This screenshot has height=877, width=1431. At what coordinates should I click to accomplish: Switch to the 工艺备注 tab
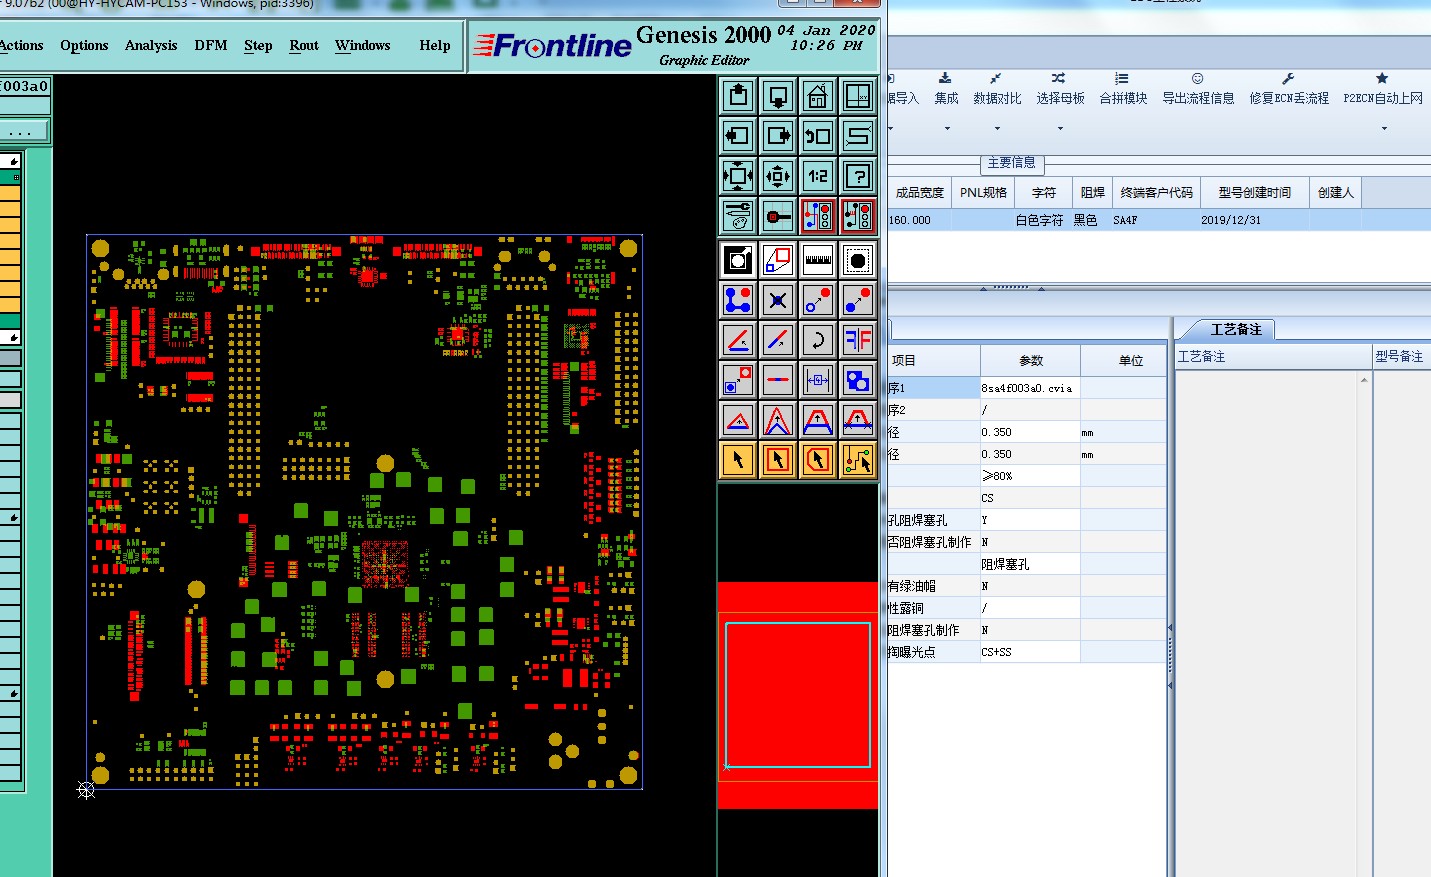tap(1236, 329)
